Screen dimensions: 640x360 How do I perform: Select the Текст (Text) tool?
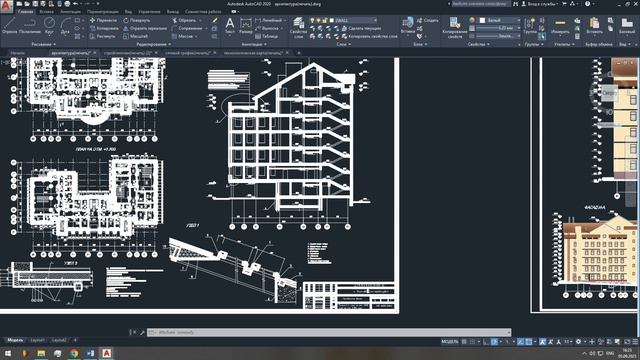[x=230, y=26]
